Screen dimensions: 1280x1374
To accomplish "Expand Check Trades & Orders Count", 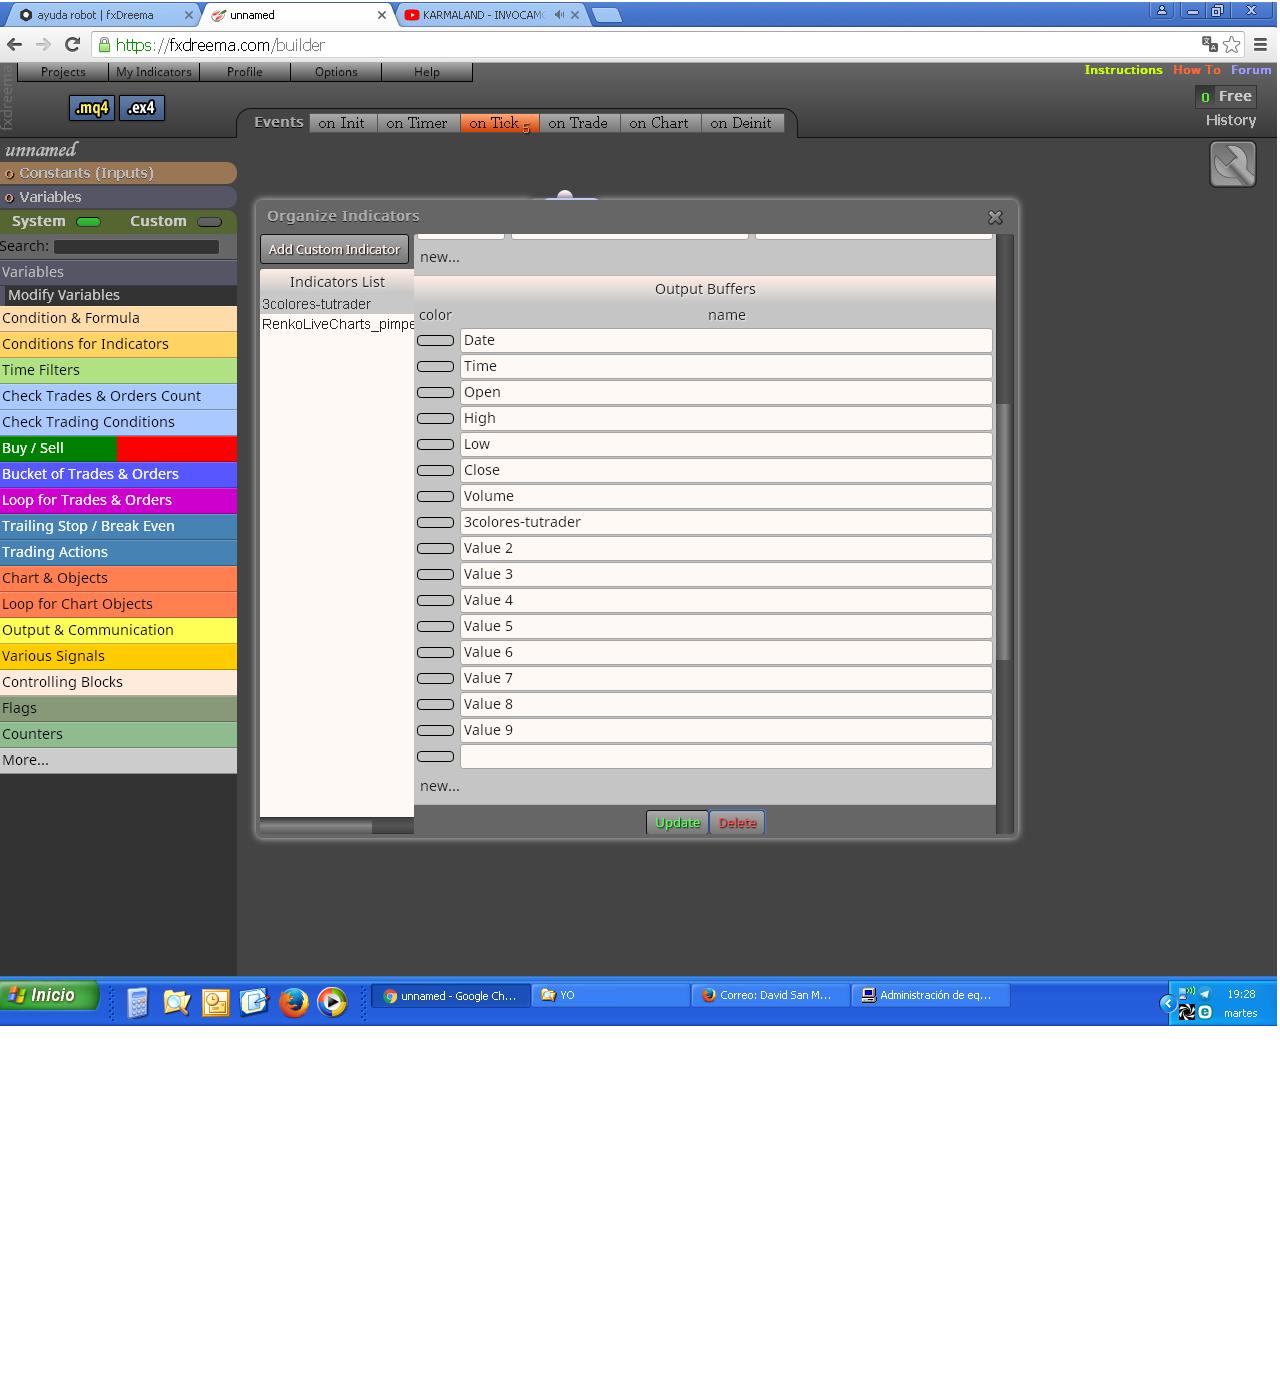I will point(118,396).
